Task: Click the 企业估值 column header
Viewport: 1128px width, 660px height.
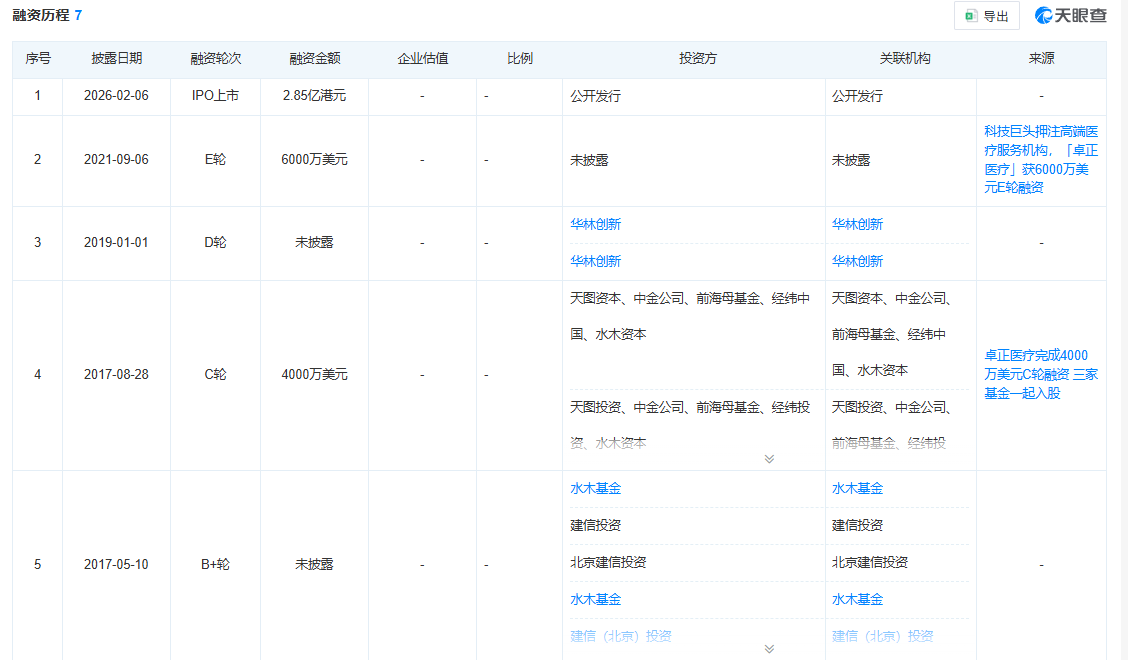Action: 423,59
